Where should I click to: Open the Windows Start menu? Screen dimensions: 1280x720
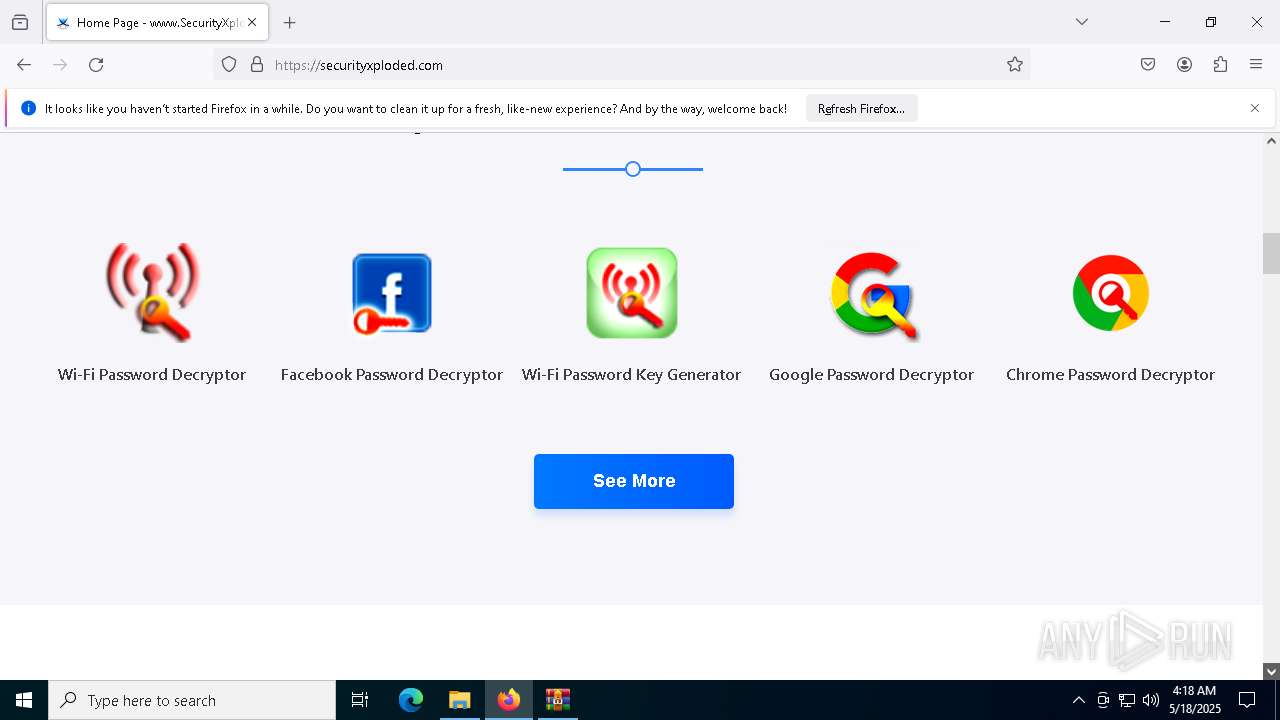[24, 700]
